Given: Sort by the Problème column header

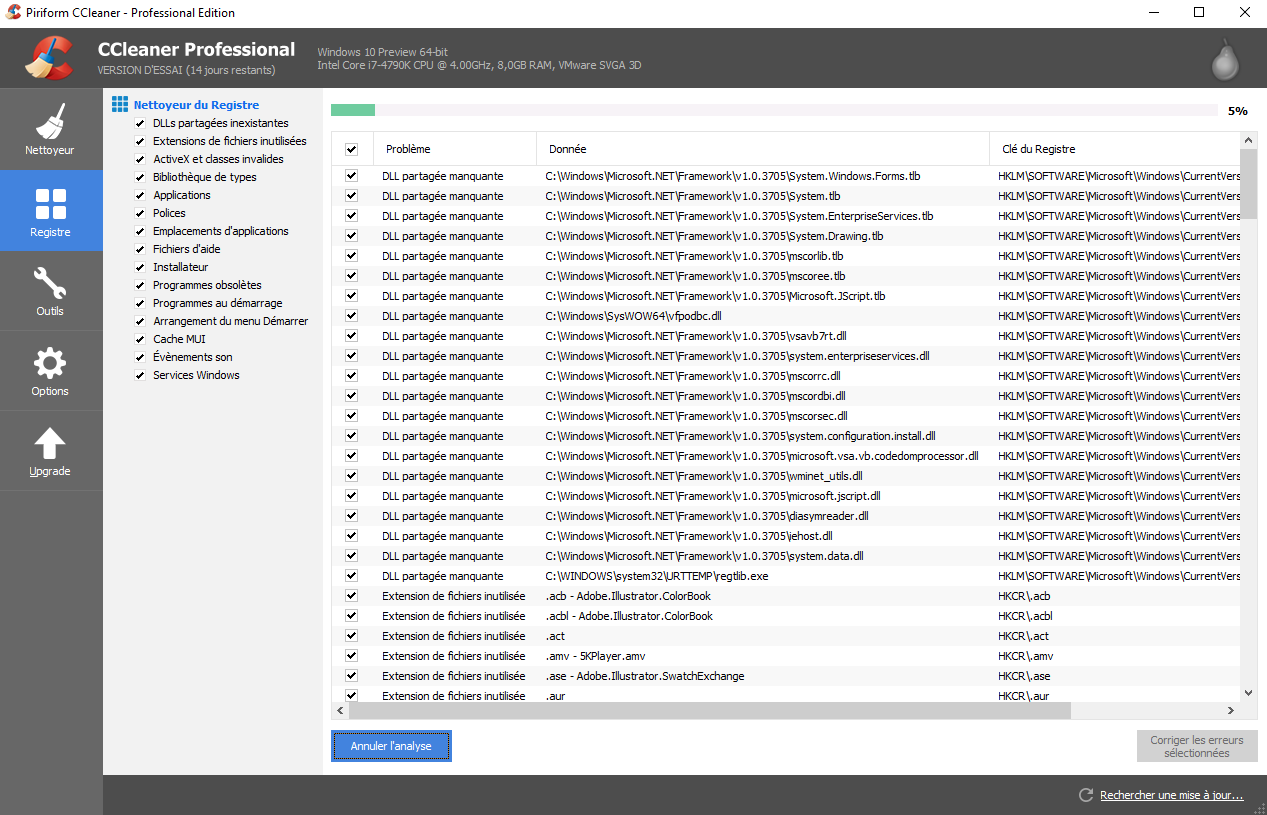Looking at the screenshot, I should point(455,149).
